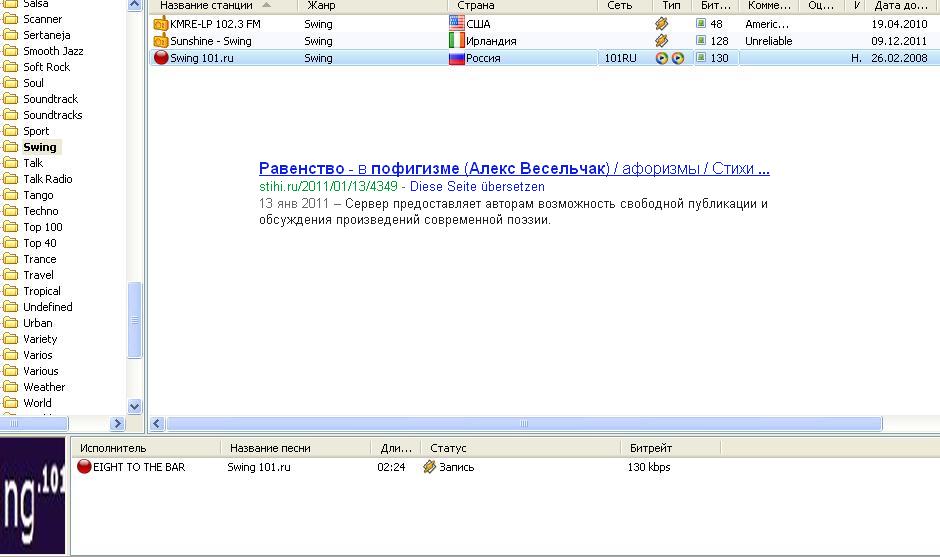The height and width of the screenshot is (557, 940).
Task: Click the red recording icon for Swing 101.ru
Action: pos(161,58)
